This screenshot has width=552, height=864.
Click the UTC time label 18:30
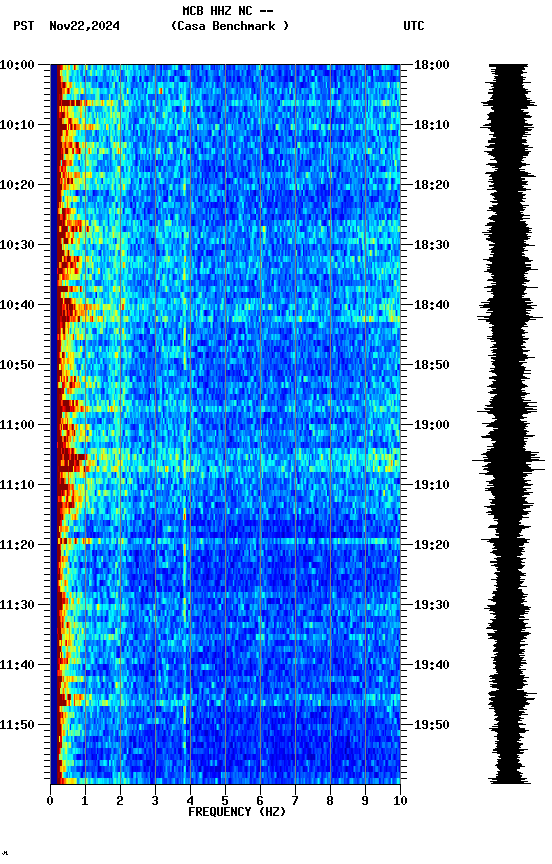click(x=432, y=245)
